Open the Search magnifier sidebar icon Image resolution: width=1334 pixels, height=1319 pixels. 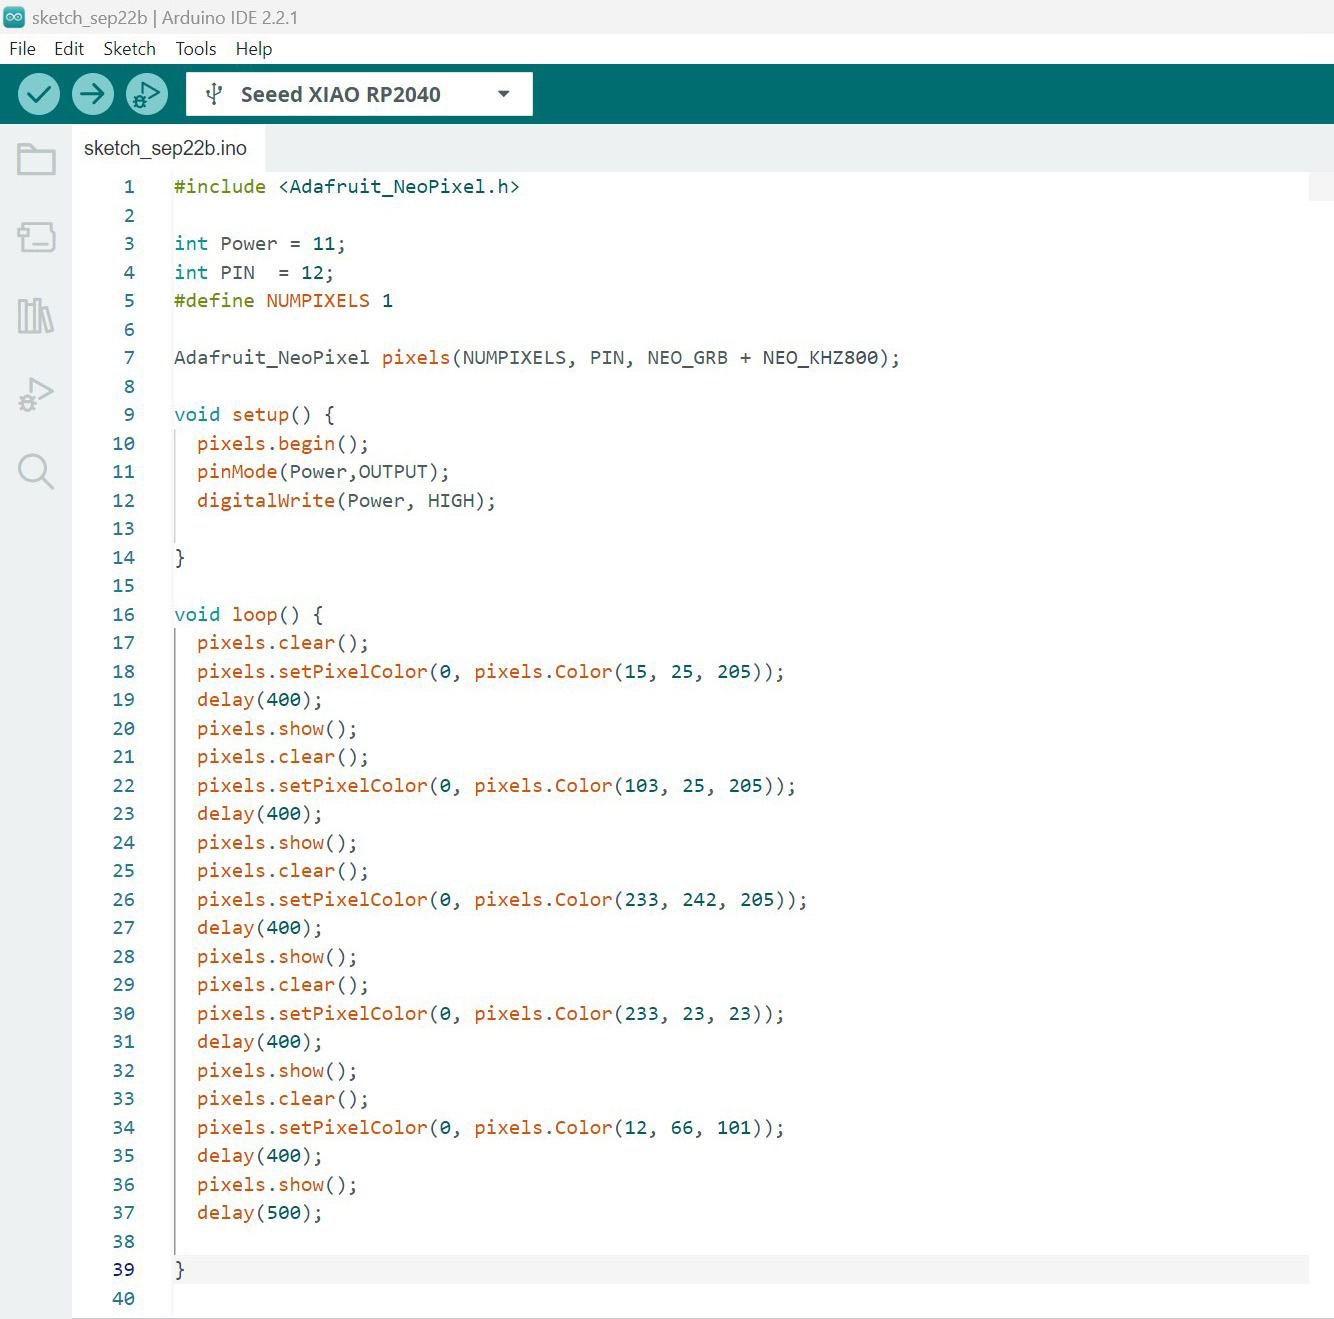[x=36, y=471]
